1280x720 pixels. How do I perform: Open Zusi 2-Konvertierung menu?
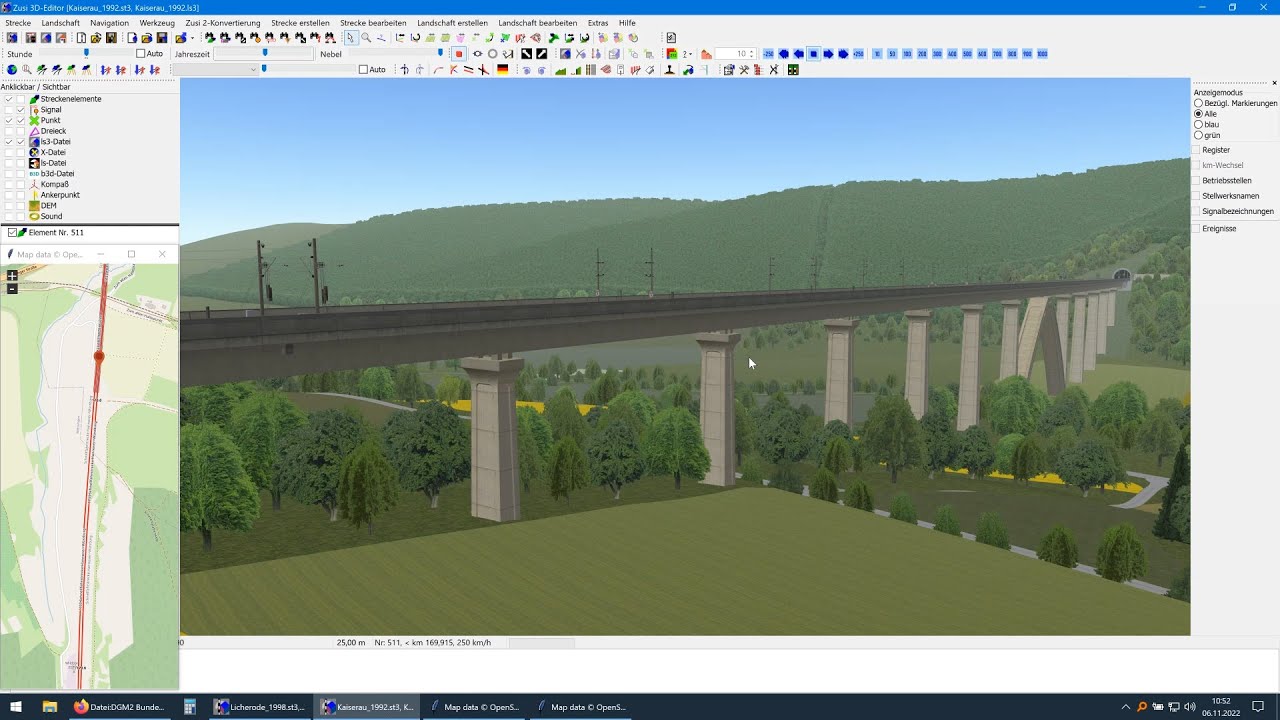coord(223,22)
